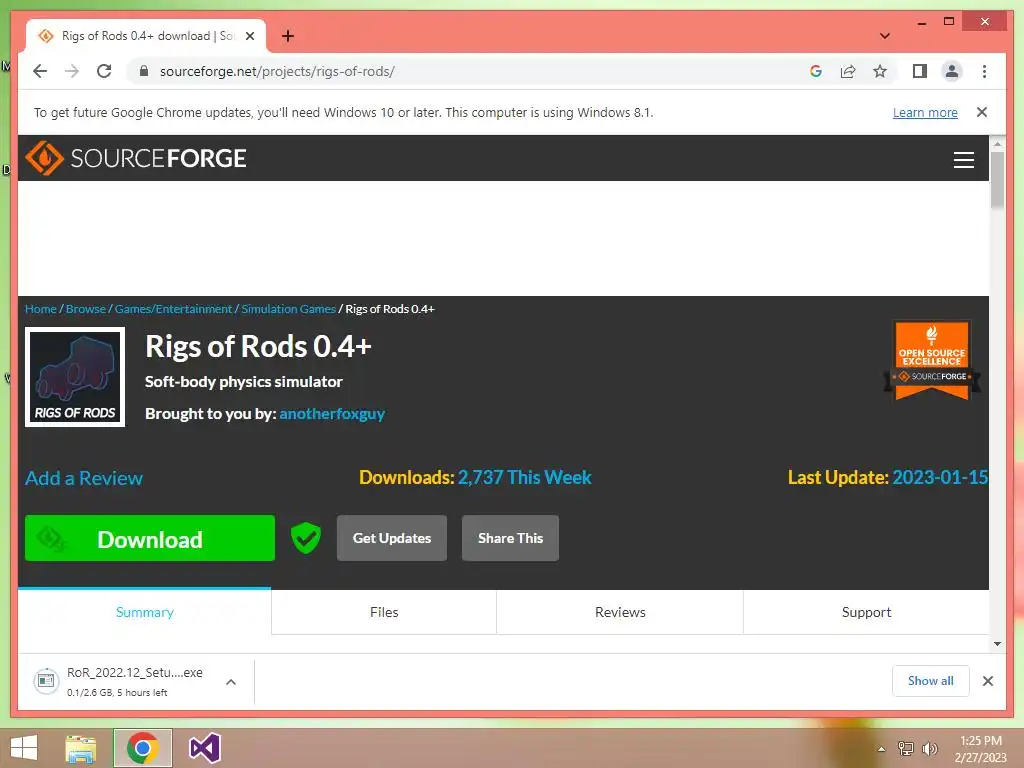This screenshot has width=1024, height=768.
Task: Expand the download item options chevron
Action: (231, 682)
